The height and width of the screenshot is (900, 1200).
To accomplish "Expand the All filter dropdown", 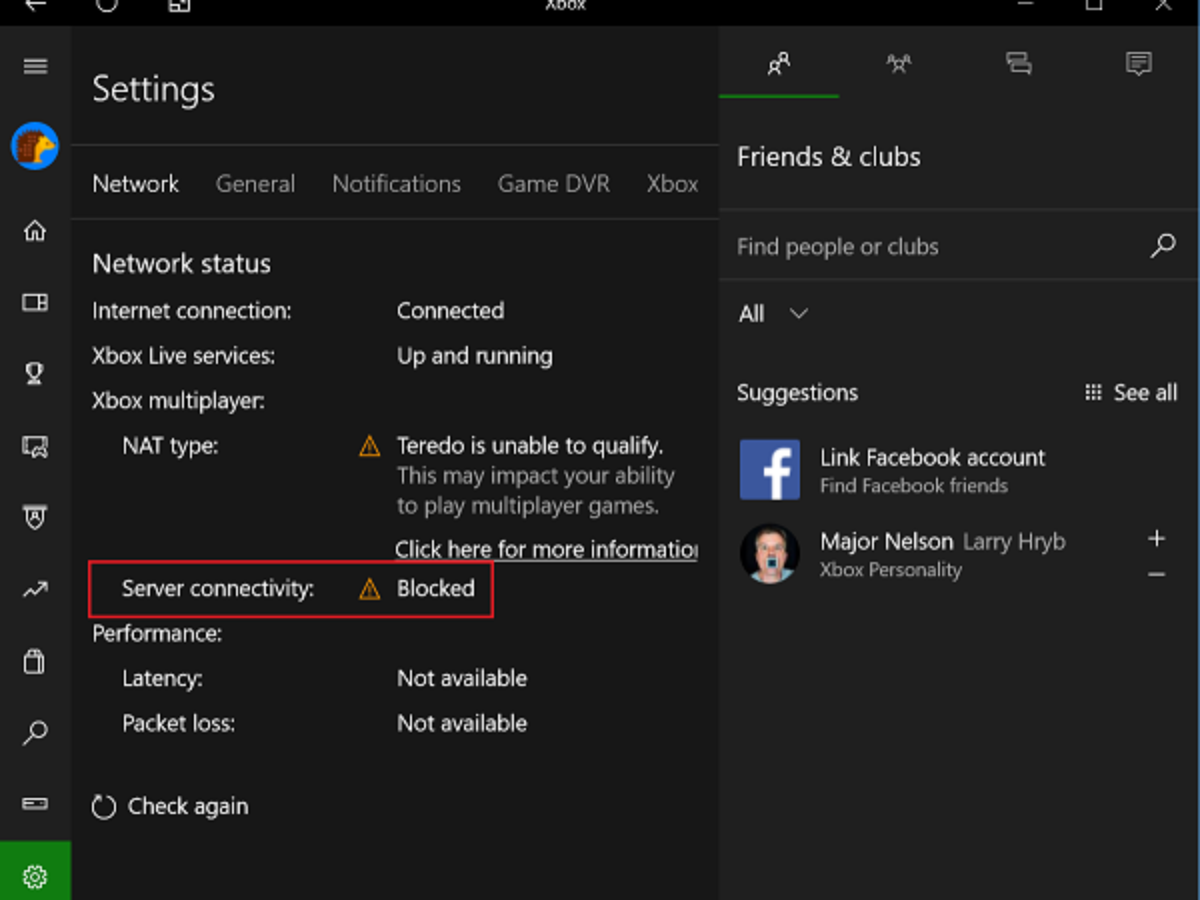I will [x=773, y=314].
